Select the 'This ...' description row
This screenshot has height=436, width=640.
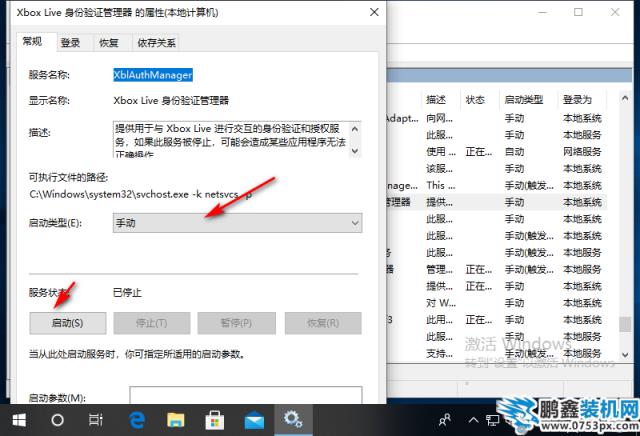click(x=440, y=185)
